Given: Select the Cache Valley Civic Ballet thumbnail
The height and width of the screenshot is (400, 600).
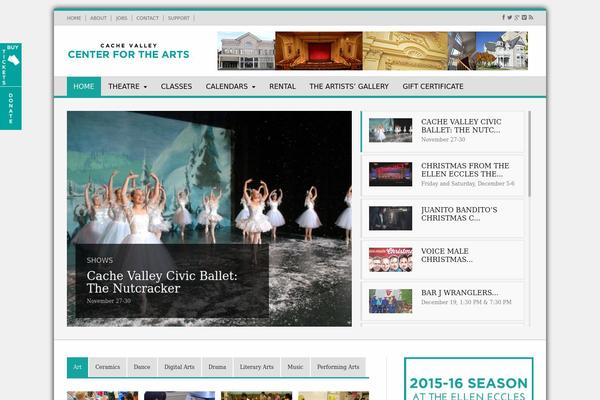Looking at the screenshot, I should pyautogui.click(x=390, y=130).
